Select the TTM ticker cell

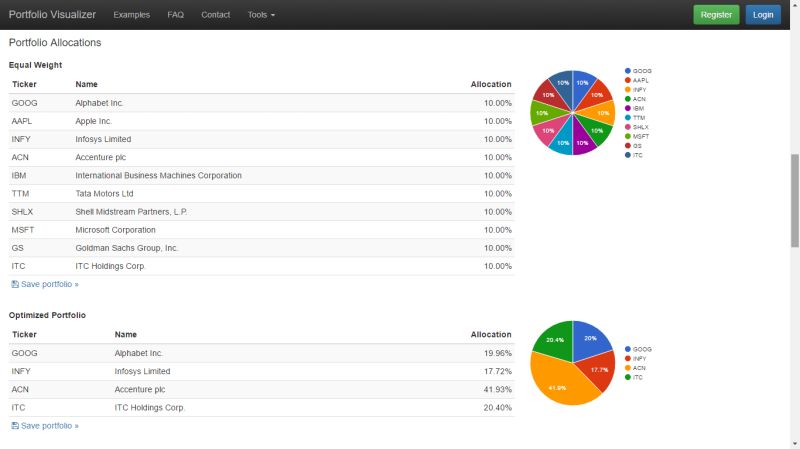coord(20,194)
